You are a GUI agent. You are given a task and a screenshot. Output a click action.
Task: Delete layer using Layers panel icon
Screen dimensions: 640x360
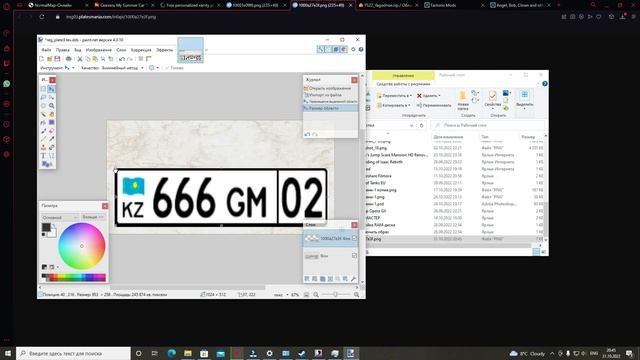315,279
